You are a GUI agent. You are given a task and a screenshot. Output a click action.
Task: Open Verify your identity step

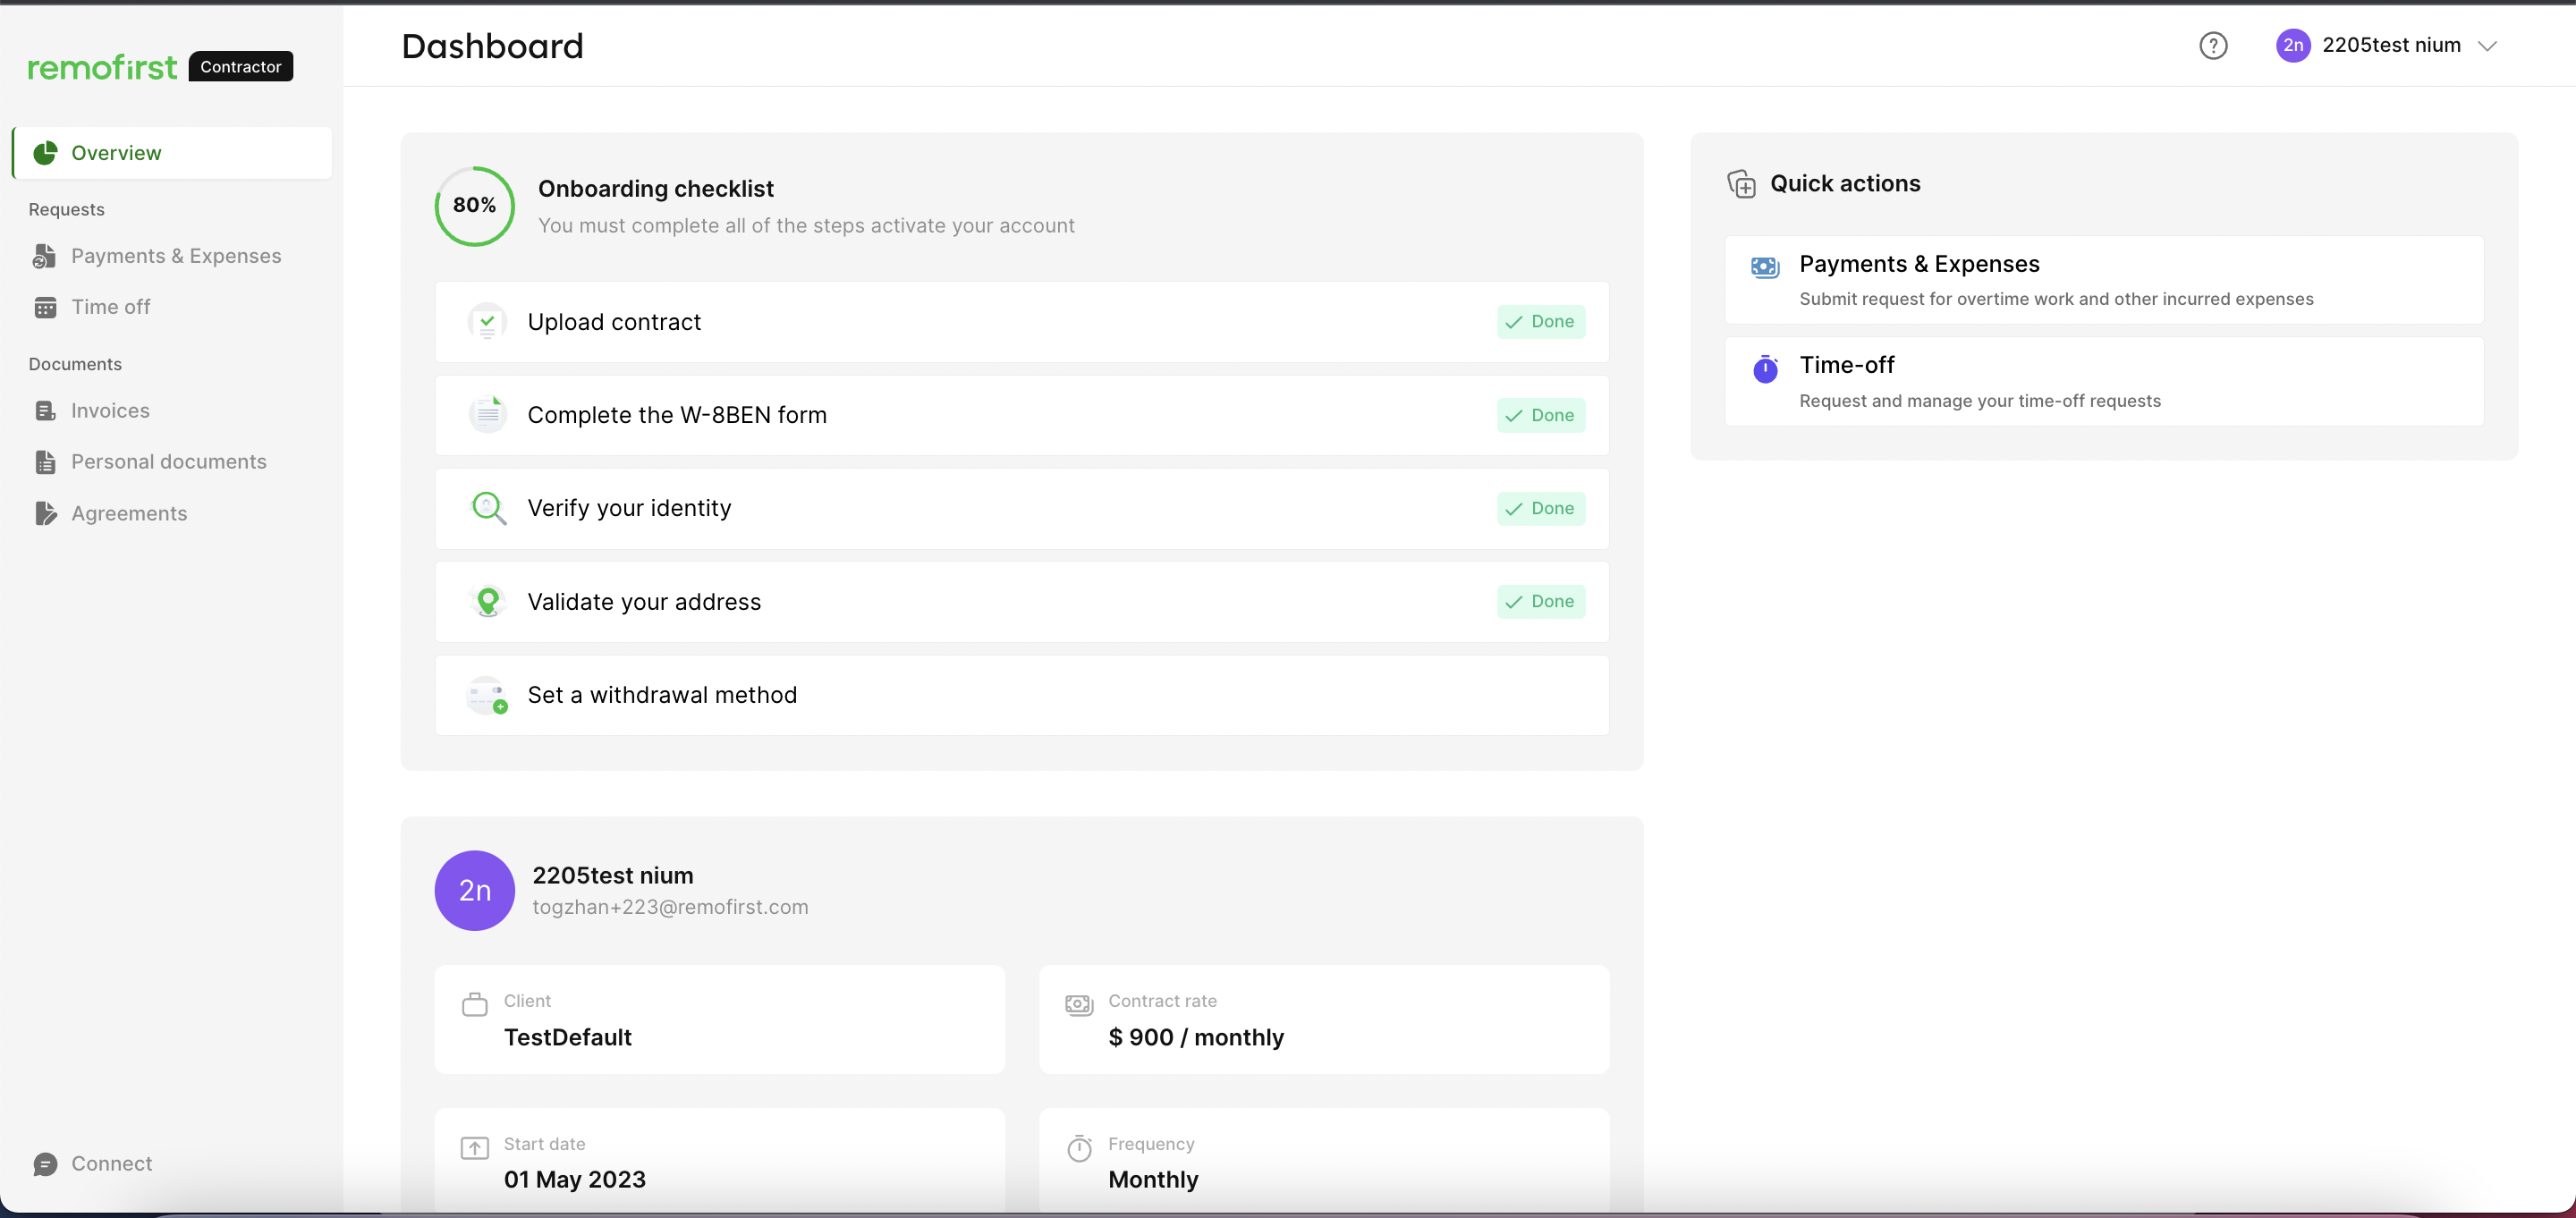[1021, 508]
